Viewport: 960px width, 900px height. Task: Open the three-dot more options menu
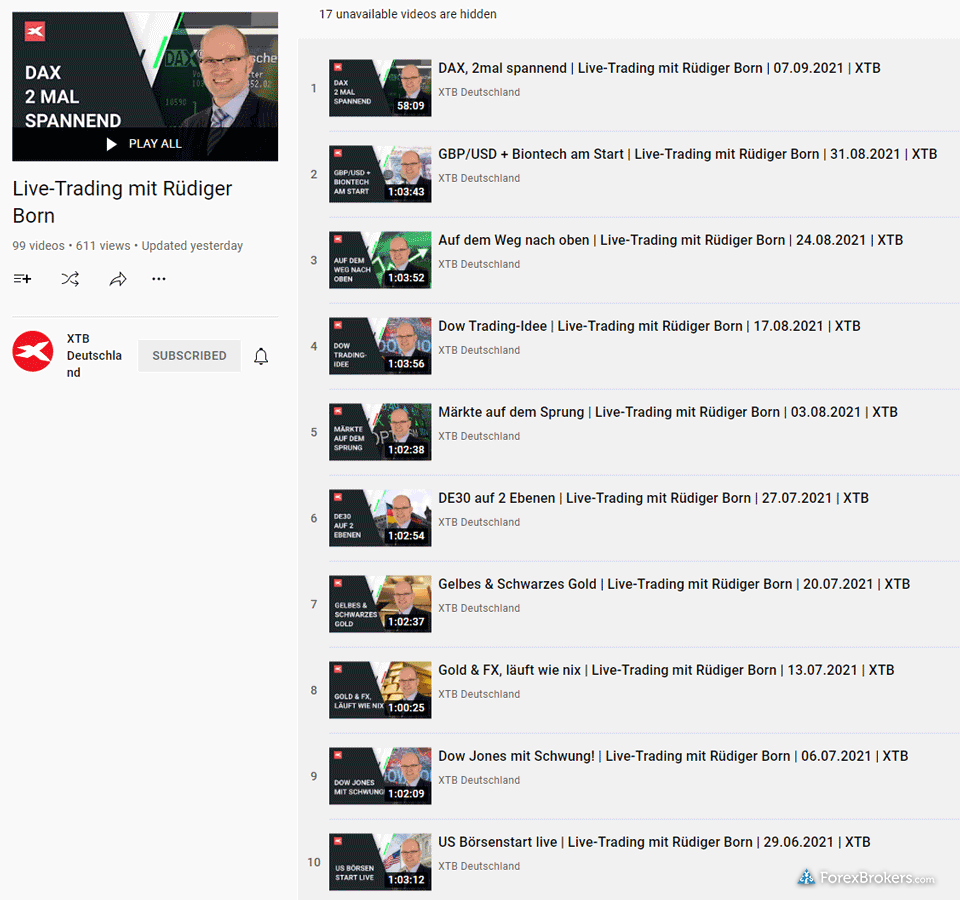159,279
